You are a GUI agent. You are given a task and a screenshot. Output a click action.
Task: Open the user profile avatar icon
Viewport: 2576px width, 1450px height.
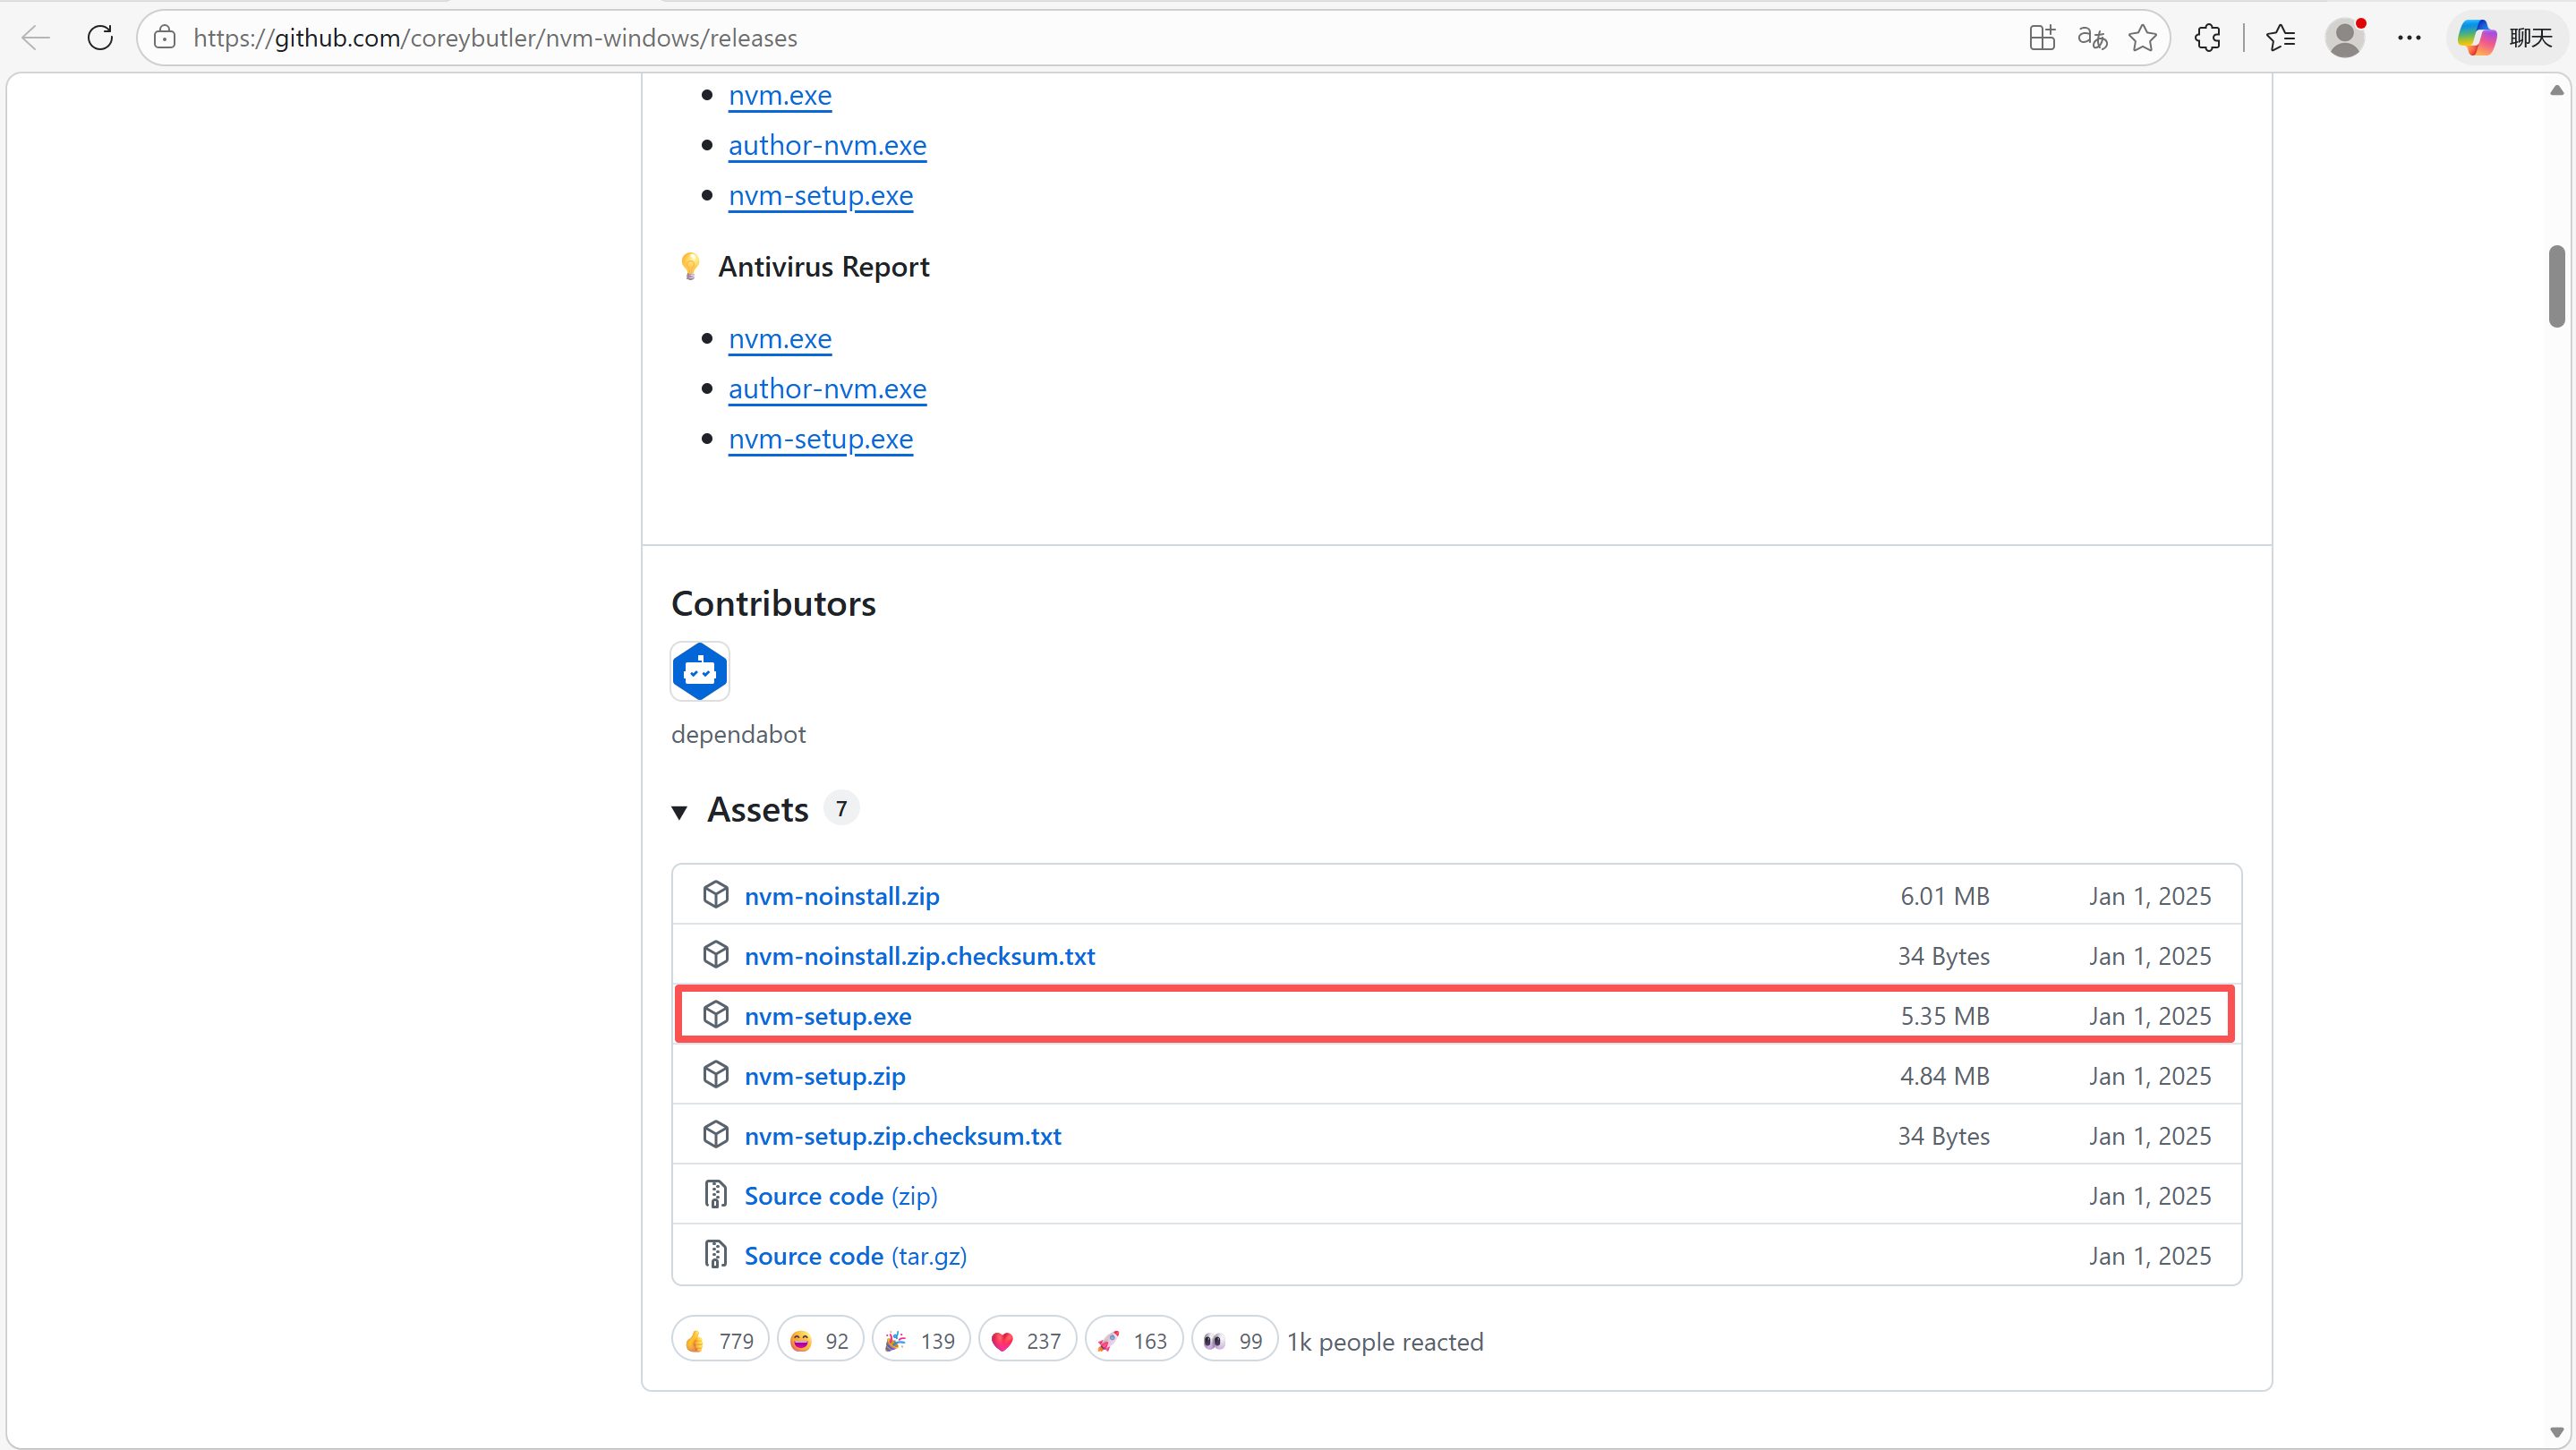tap(2344, 38)
